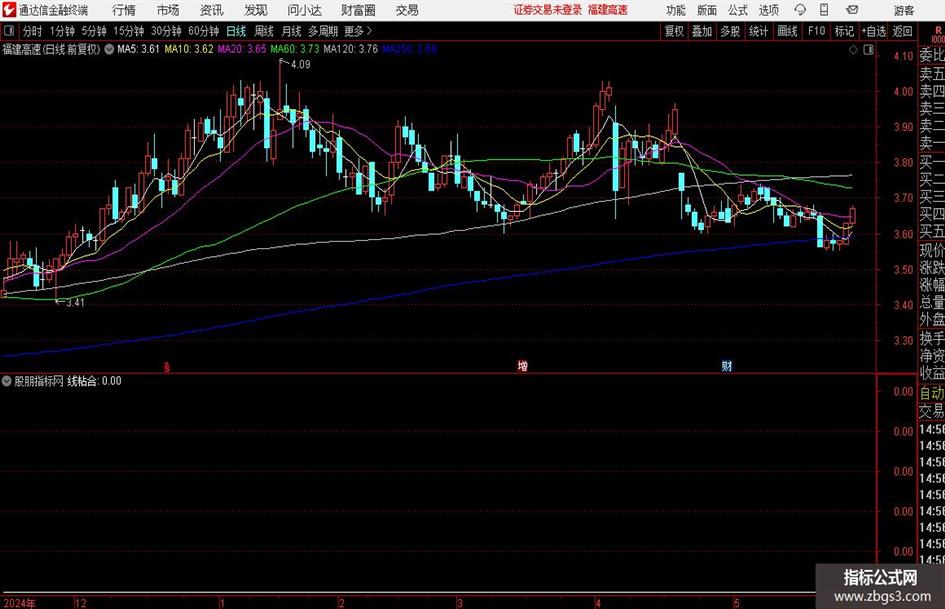Image resolution: width=945 pixels, height=609 pixels.
Task: Switch to the 60分钟 period tab
Action: point(203,31)
